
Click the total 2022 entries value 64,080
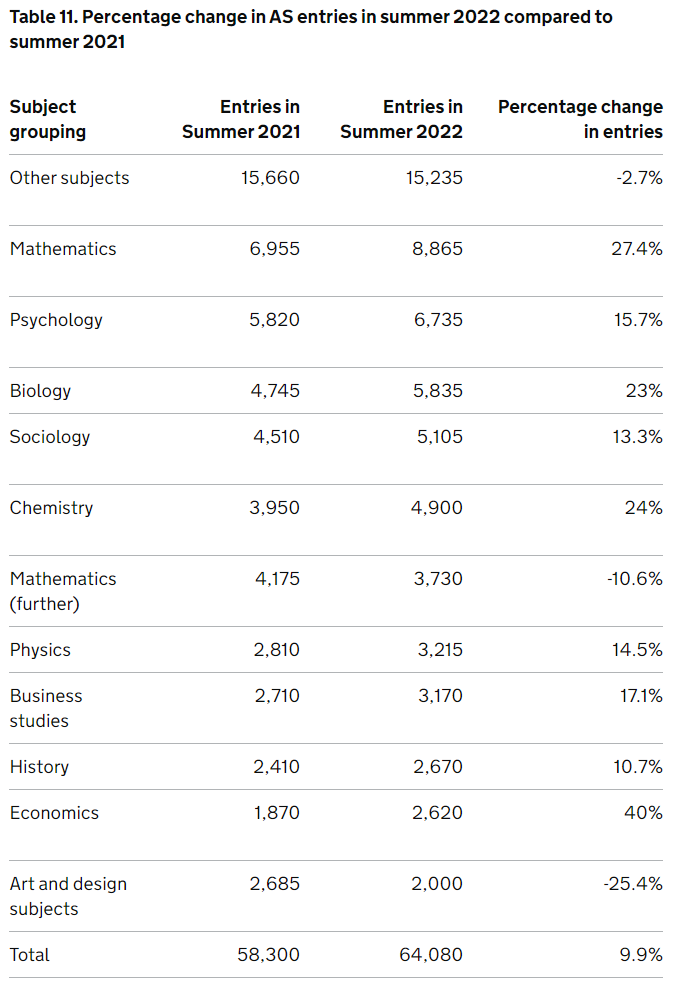point(432,955)
